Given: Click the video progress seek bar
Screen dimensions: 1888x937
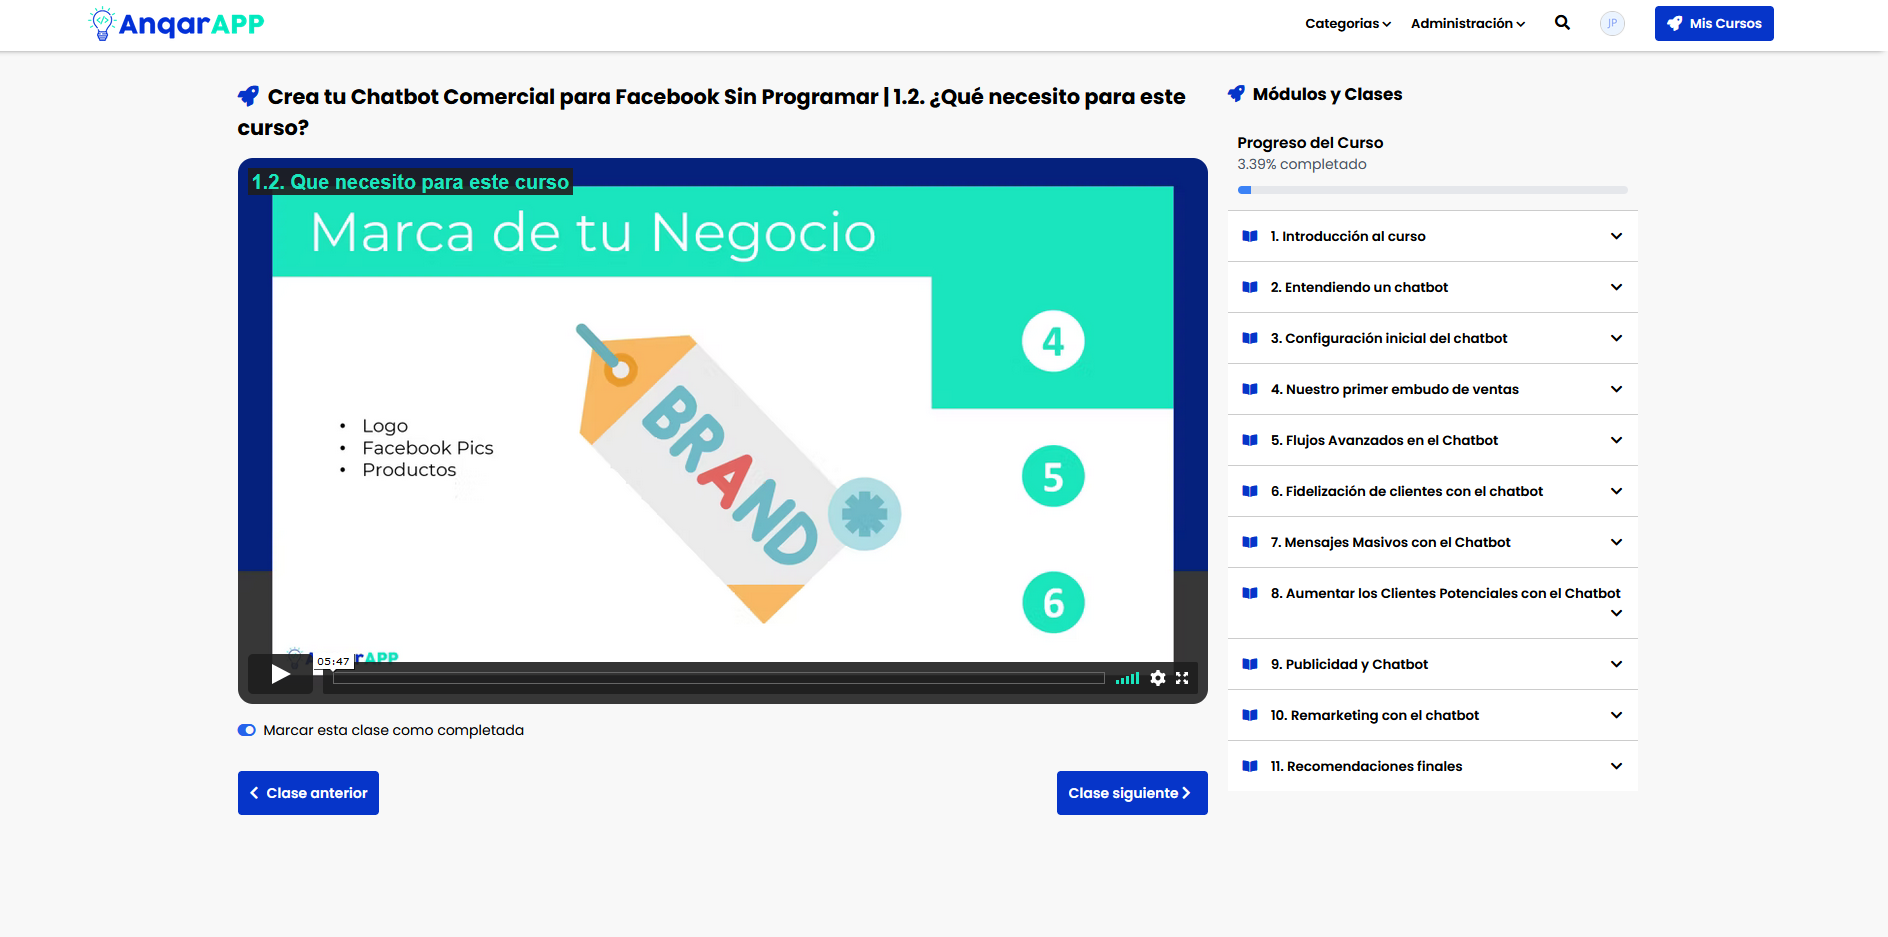Looking at the screenshot, I should (x=715, y=678).
